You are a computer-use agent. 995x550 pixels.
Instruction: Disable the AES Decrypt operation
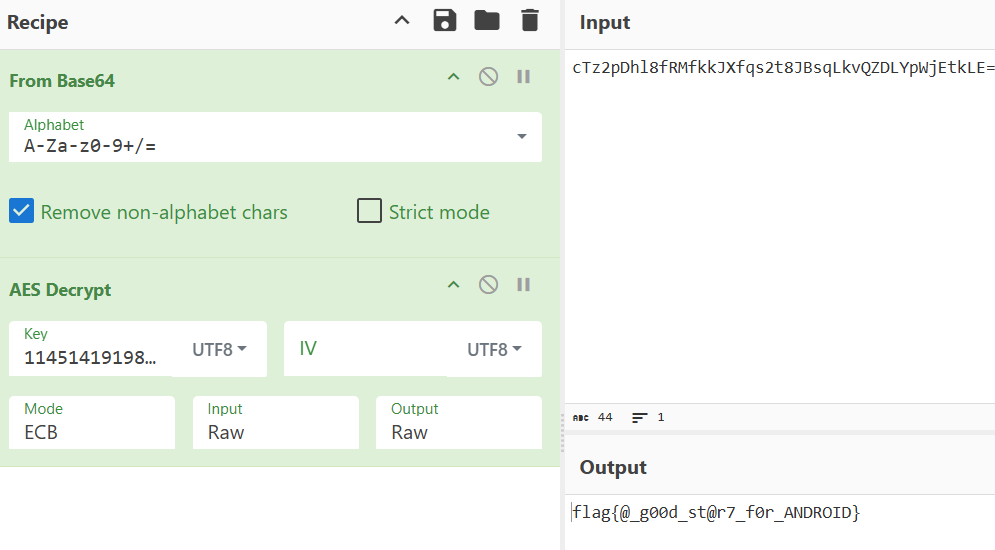488,285
